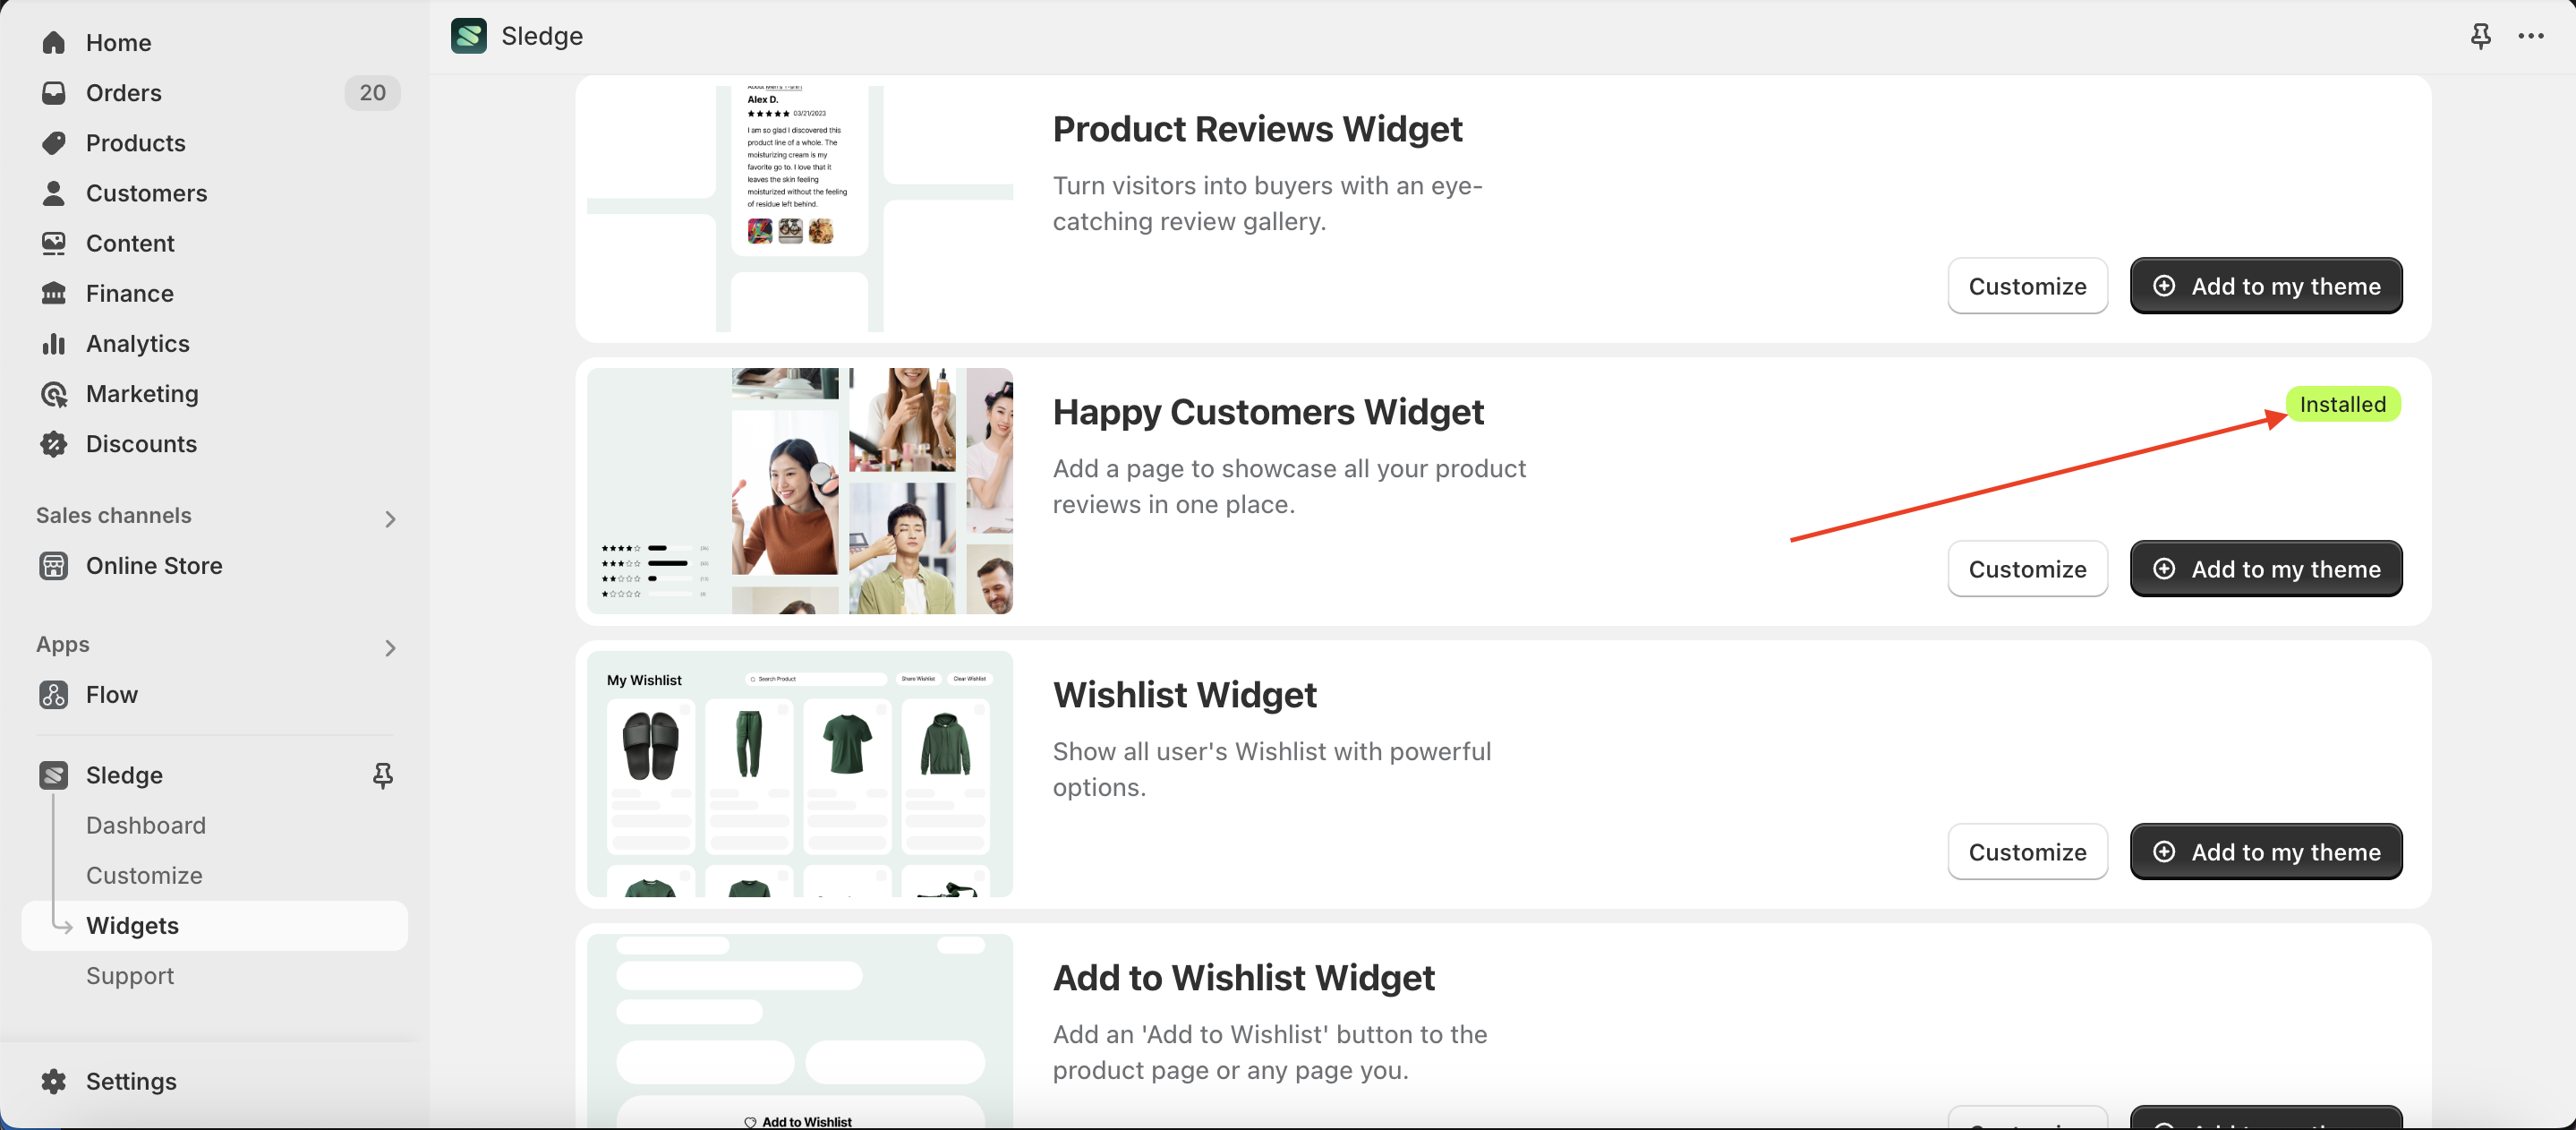Expand the Apps section chevron
This screenshot has width=2576, height=1130.
coord(390,648)
